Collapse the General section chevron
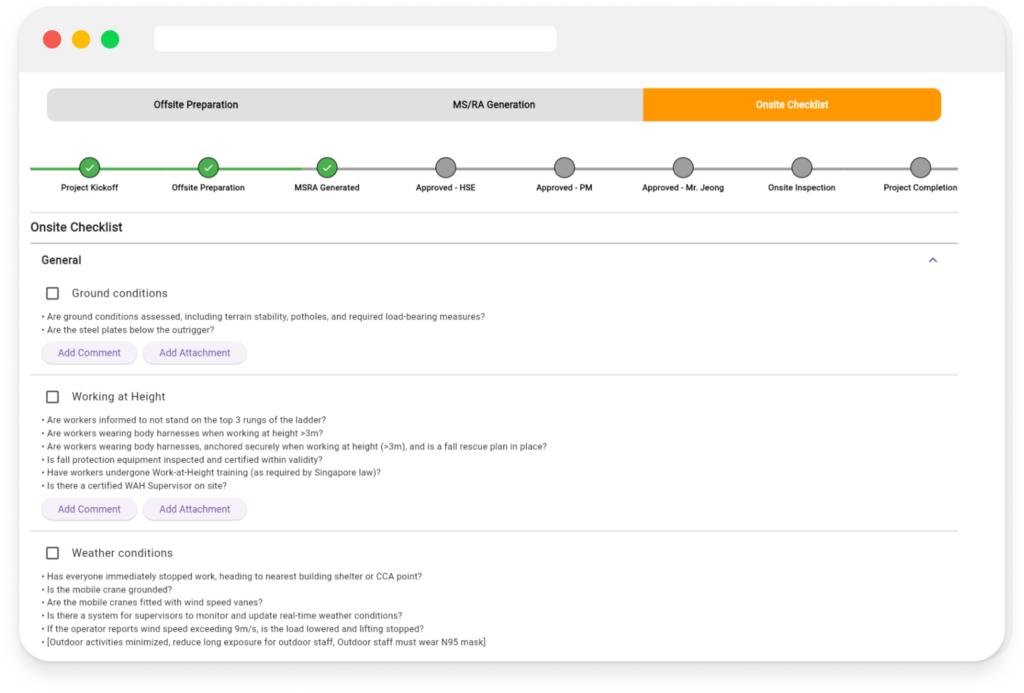This screenshot has height=693, width=1024. pos(933,260)
